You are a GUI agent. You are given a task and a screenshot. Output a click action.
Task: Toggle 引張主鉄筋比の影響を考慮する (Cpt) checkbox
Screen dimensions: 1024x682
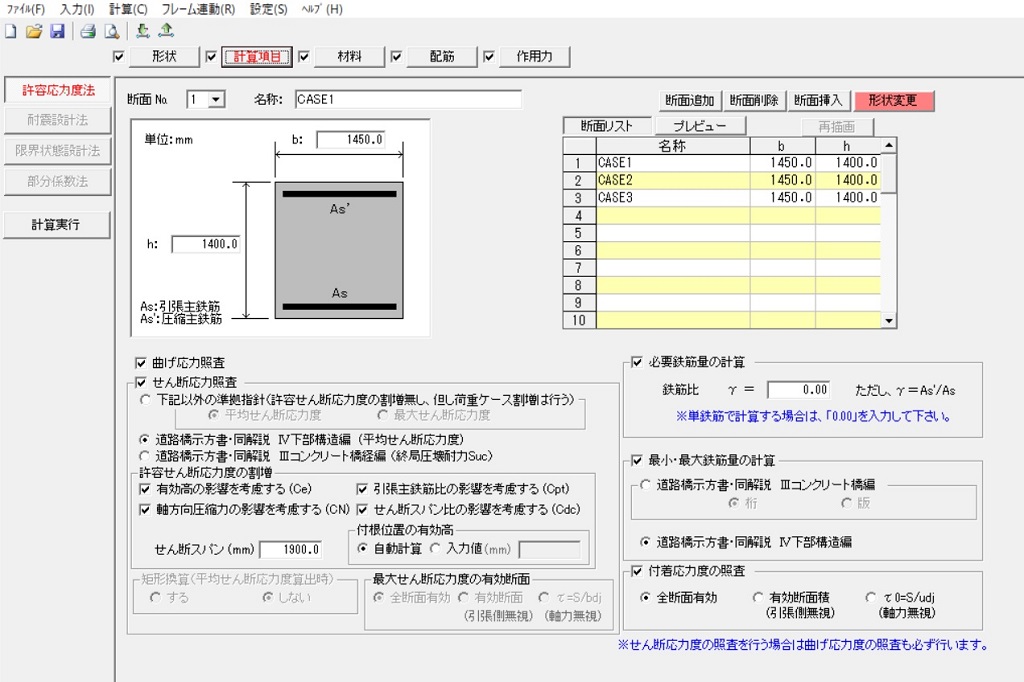pos(362,489)
